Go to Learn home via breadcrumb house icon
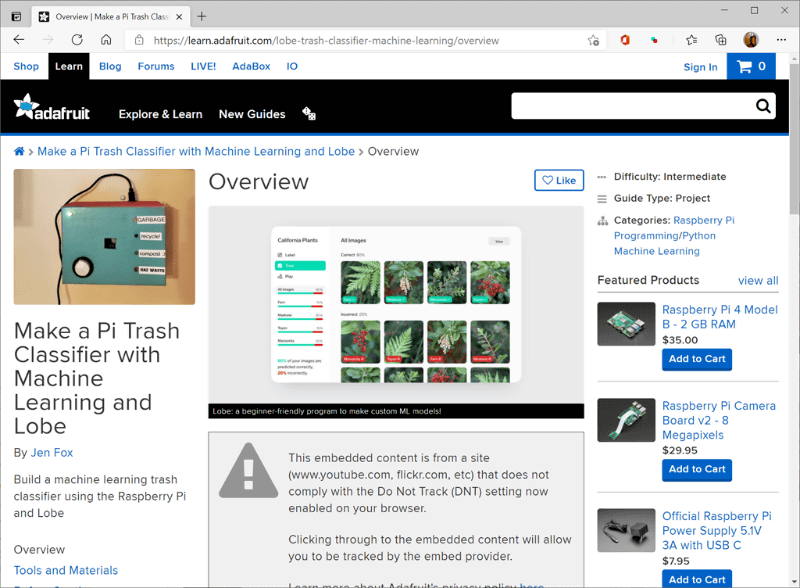The width and height of the screenshot is (800, 588). (19, 151)
